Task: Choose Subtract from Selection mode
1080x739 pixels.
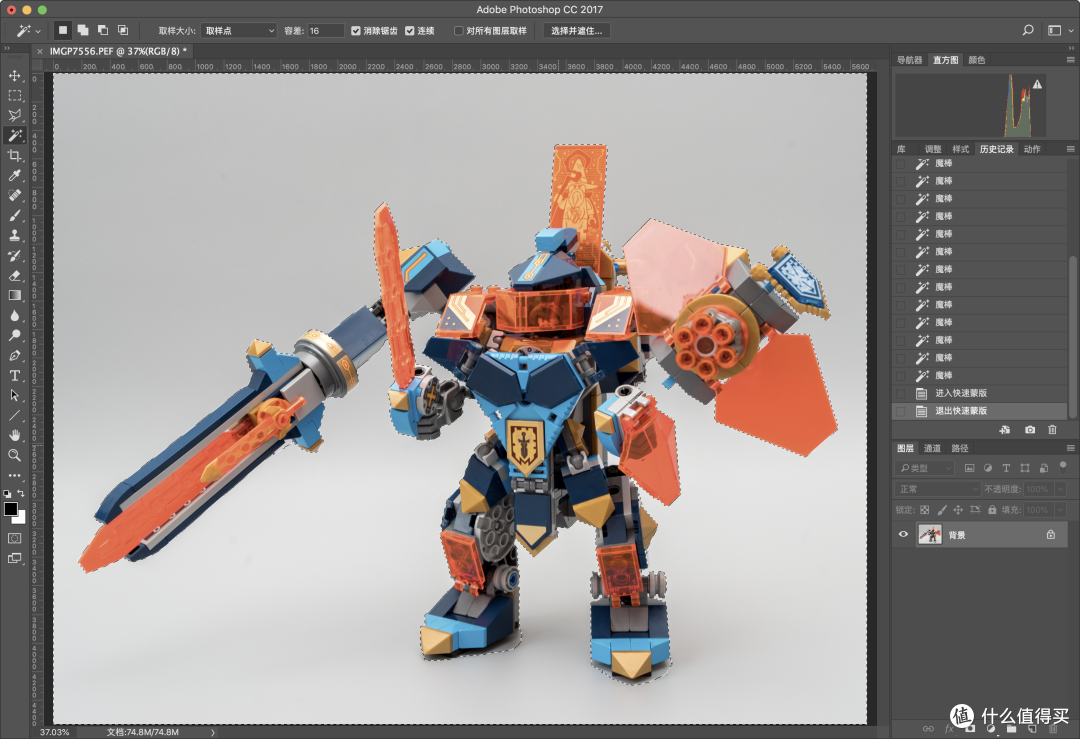Action: (103, 30)
